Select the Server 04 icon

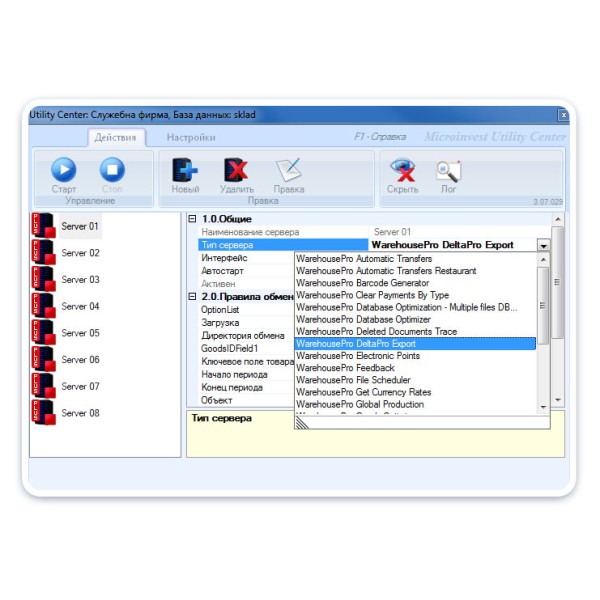click(44, 306)
